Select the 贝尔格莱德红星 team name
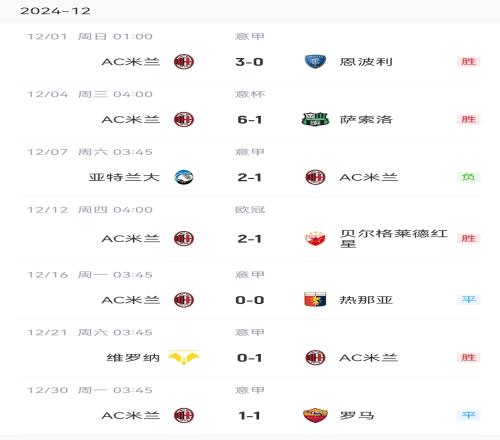The height and width of the screenshot is (440, 500). pyautogui.click(x=394, y=238)
